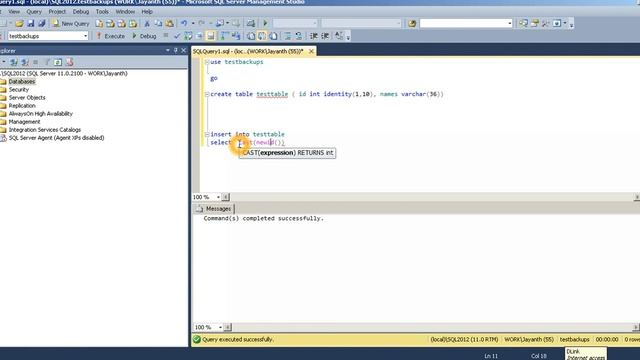The width and height of the screenshot is (640, 360).
Task: Execute the query
Action: [x=110, y=36]
